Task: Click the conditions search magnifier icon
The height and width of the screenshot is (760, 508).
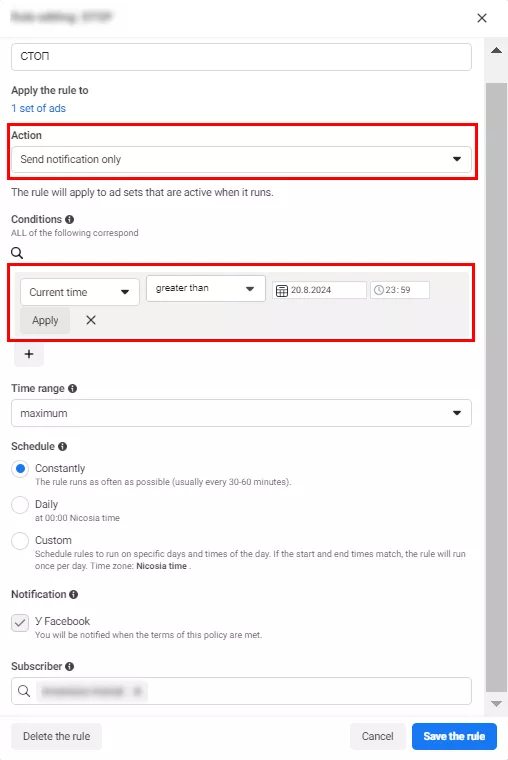Action: (x=17, y=253)
